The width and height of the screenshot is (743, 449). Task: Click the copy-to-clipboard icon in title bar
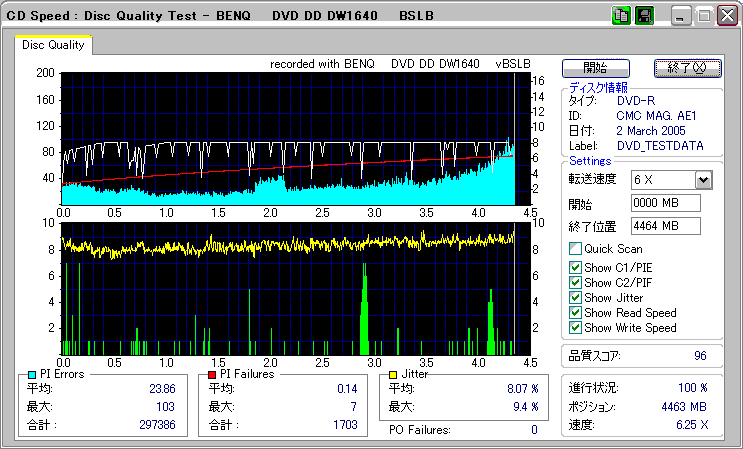click(620, 16)
